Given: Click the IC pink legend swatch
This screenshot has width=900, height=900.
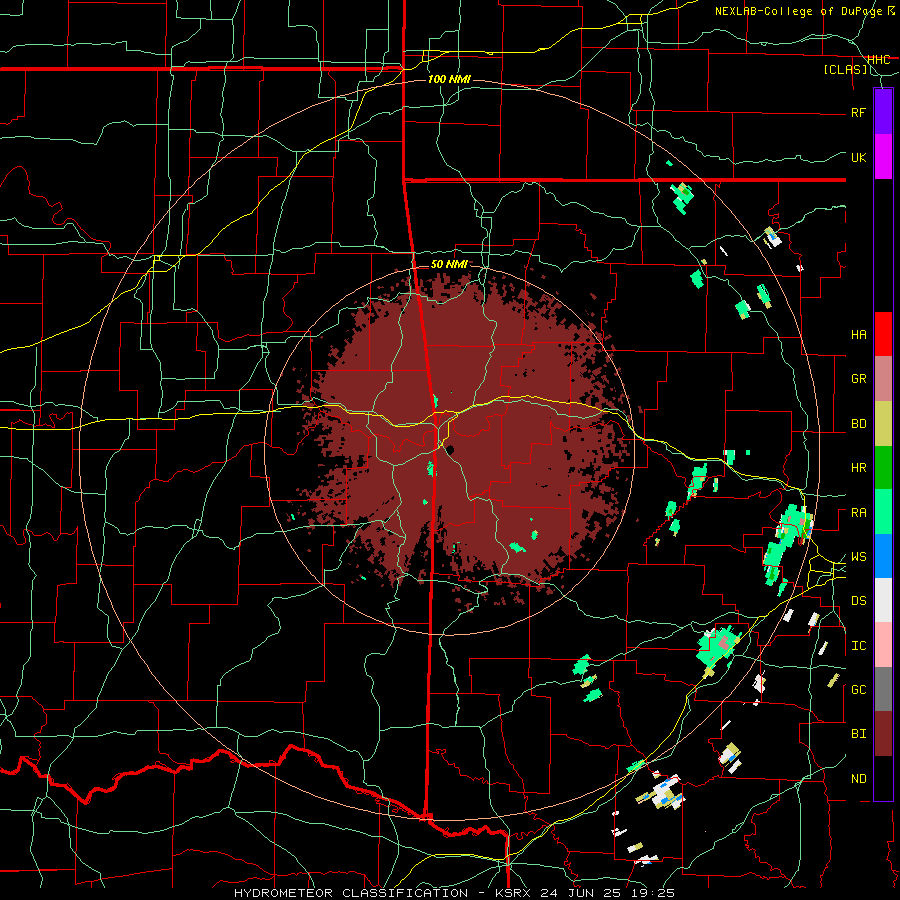Looking at the screenshot, I should tap(883, 645).
